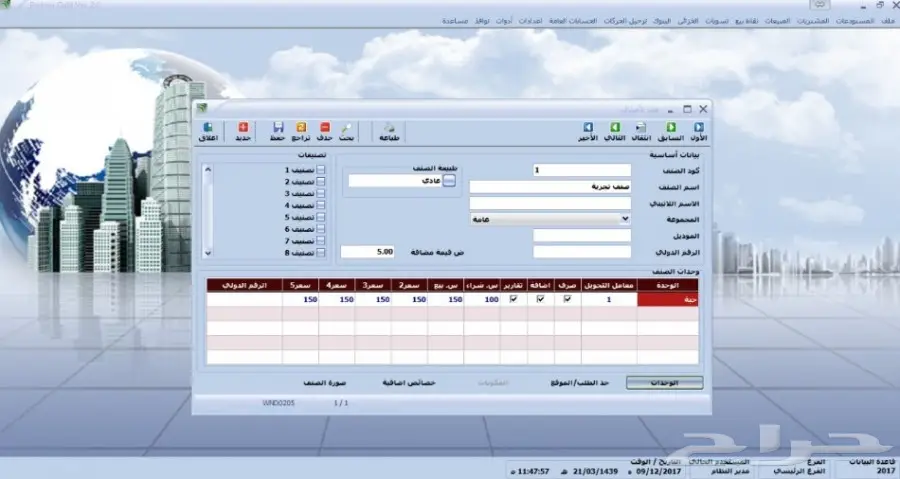Open the نوافذ menu

coord(482,21)
